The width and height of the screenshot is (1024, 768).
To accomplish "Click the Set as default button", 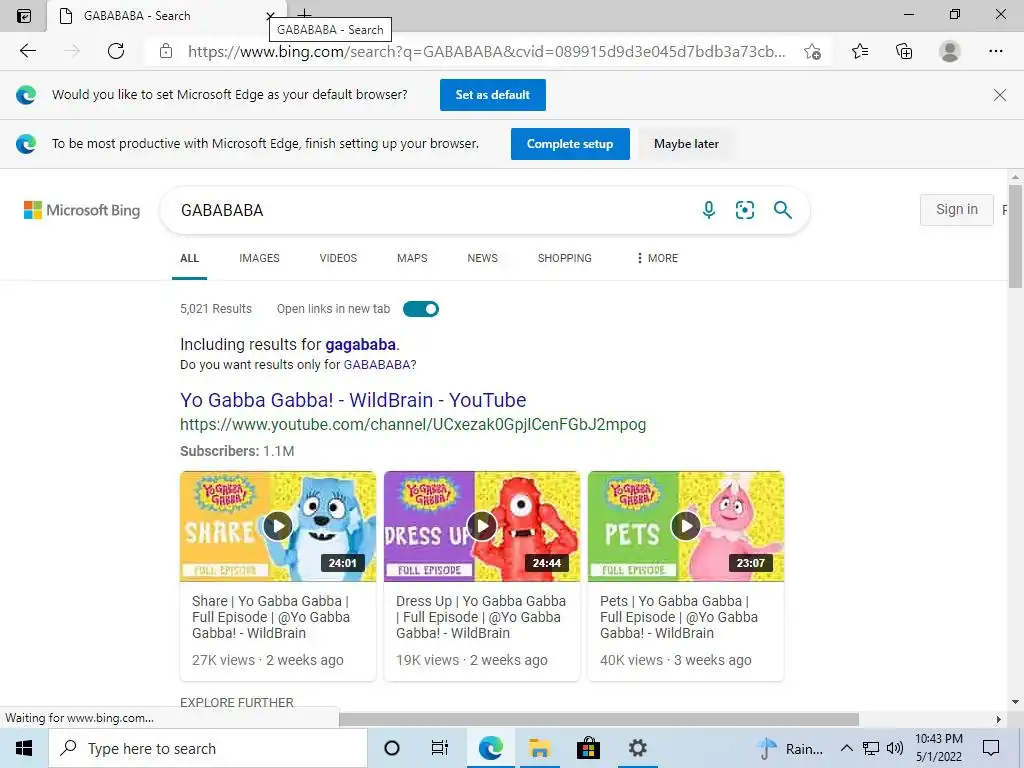I will pyautogui.click(x=492, y=95).
